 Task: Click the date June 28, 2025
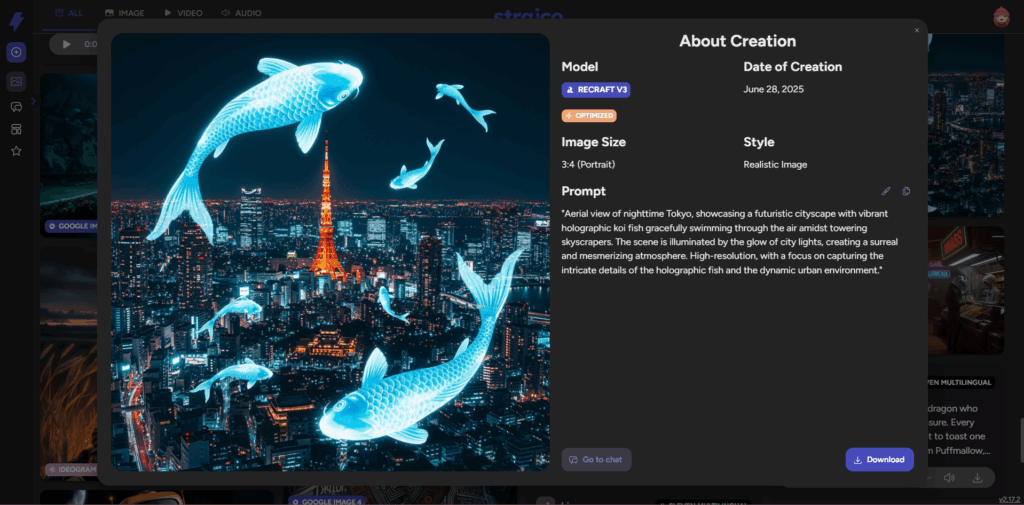(773, 90)
